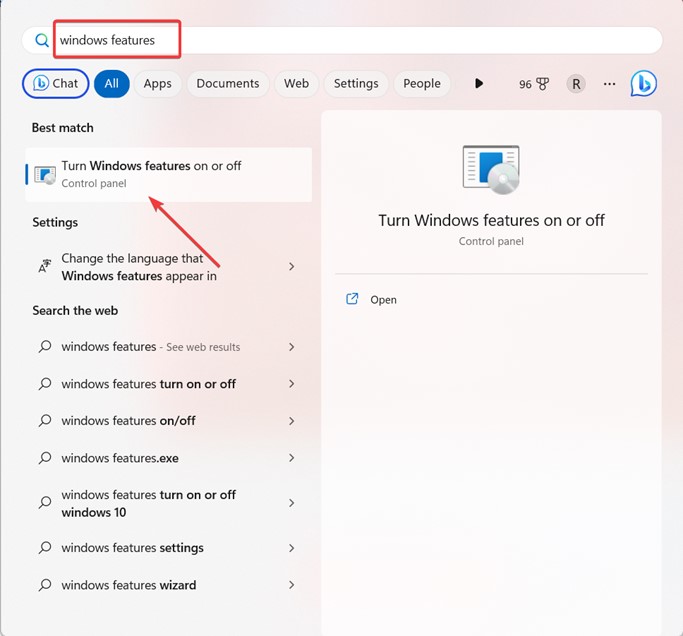Show more filter categories with play arrow

tap(479, 83)
